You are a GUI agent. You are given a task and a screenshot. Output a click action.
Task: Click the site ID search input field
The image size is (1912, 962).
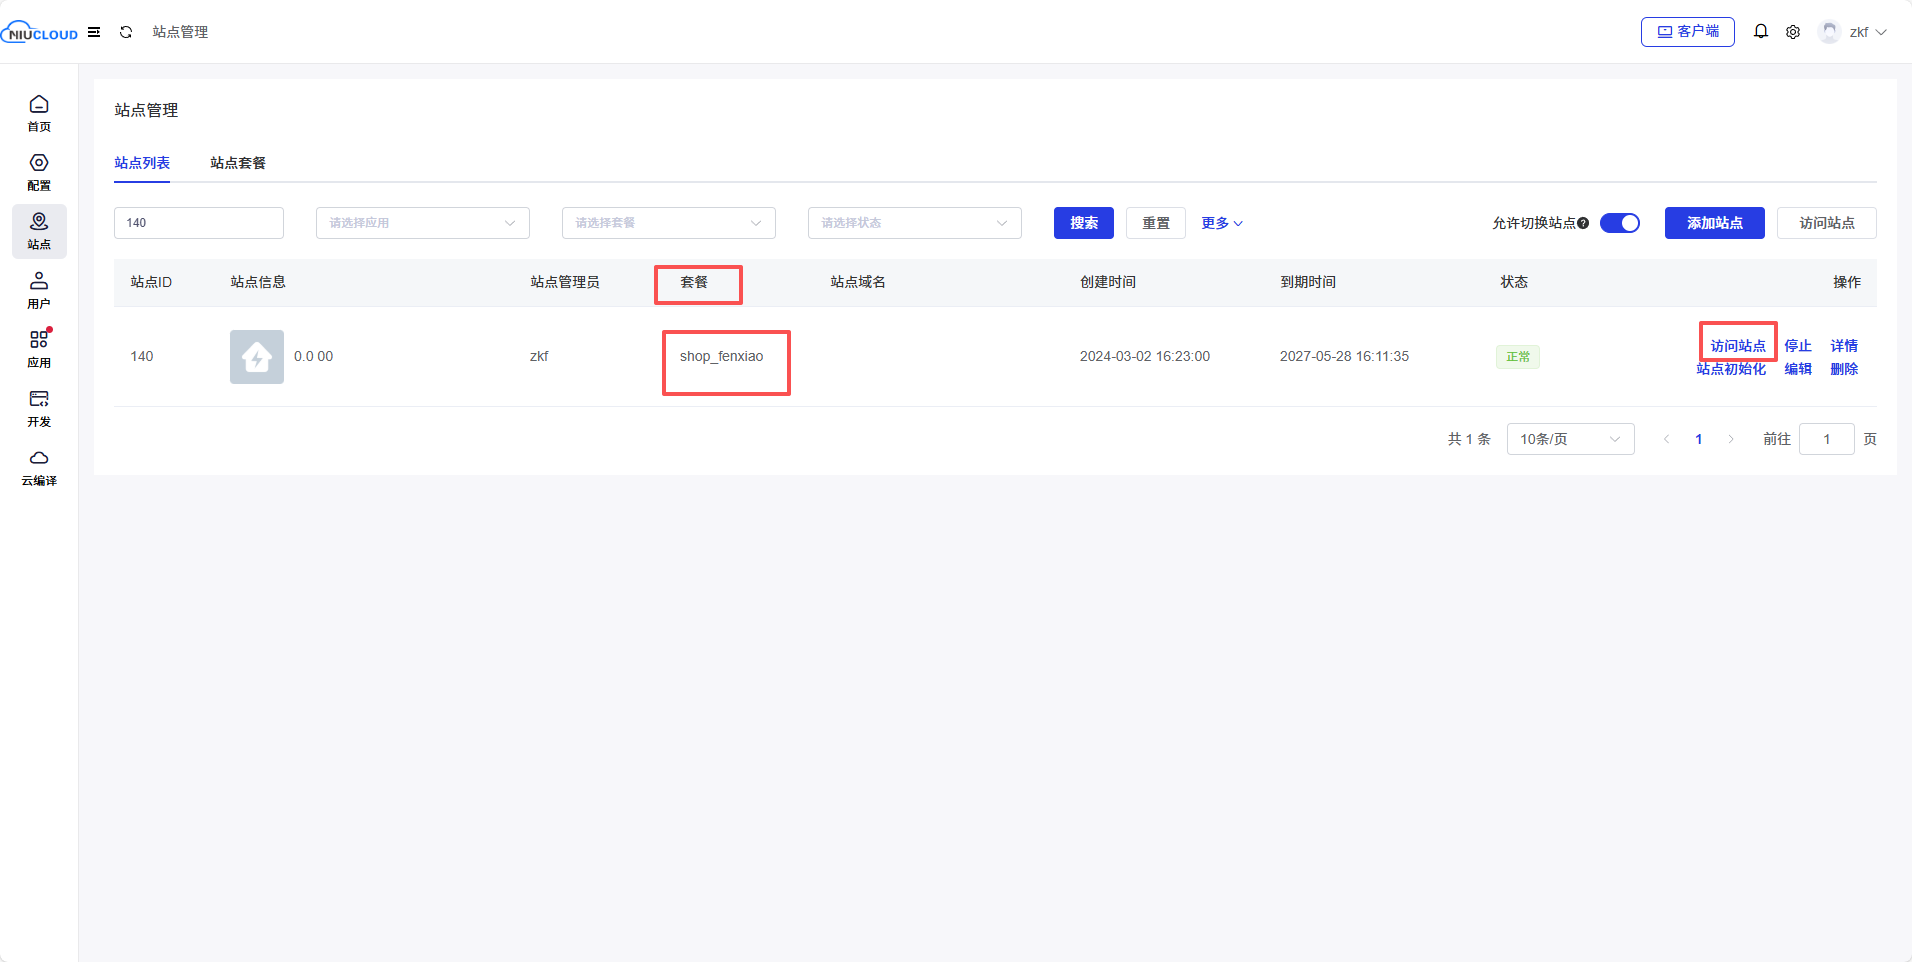click(x=199, y=223)
